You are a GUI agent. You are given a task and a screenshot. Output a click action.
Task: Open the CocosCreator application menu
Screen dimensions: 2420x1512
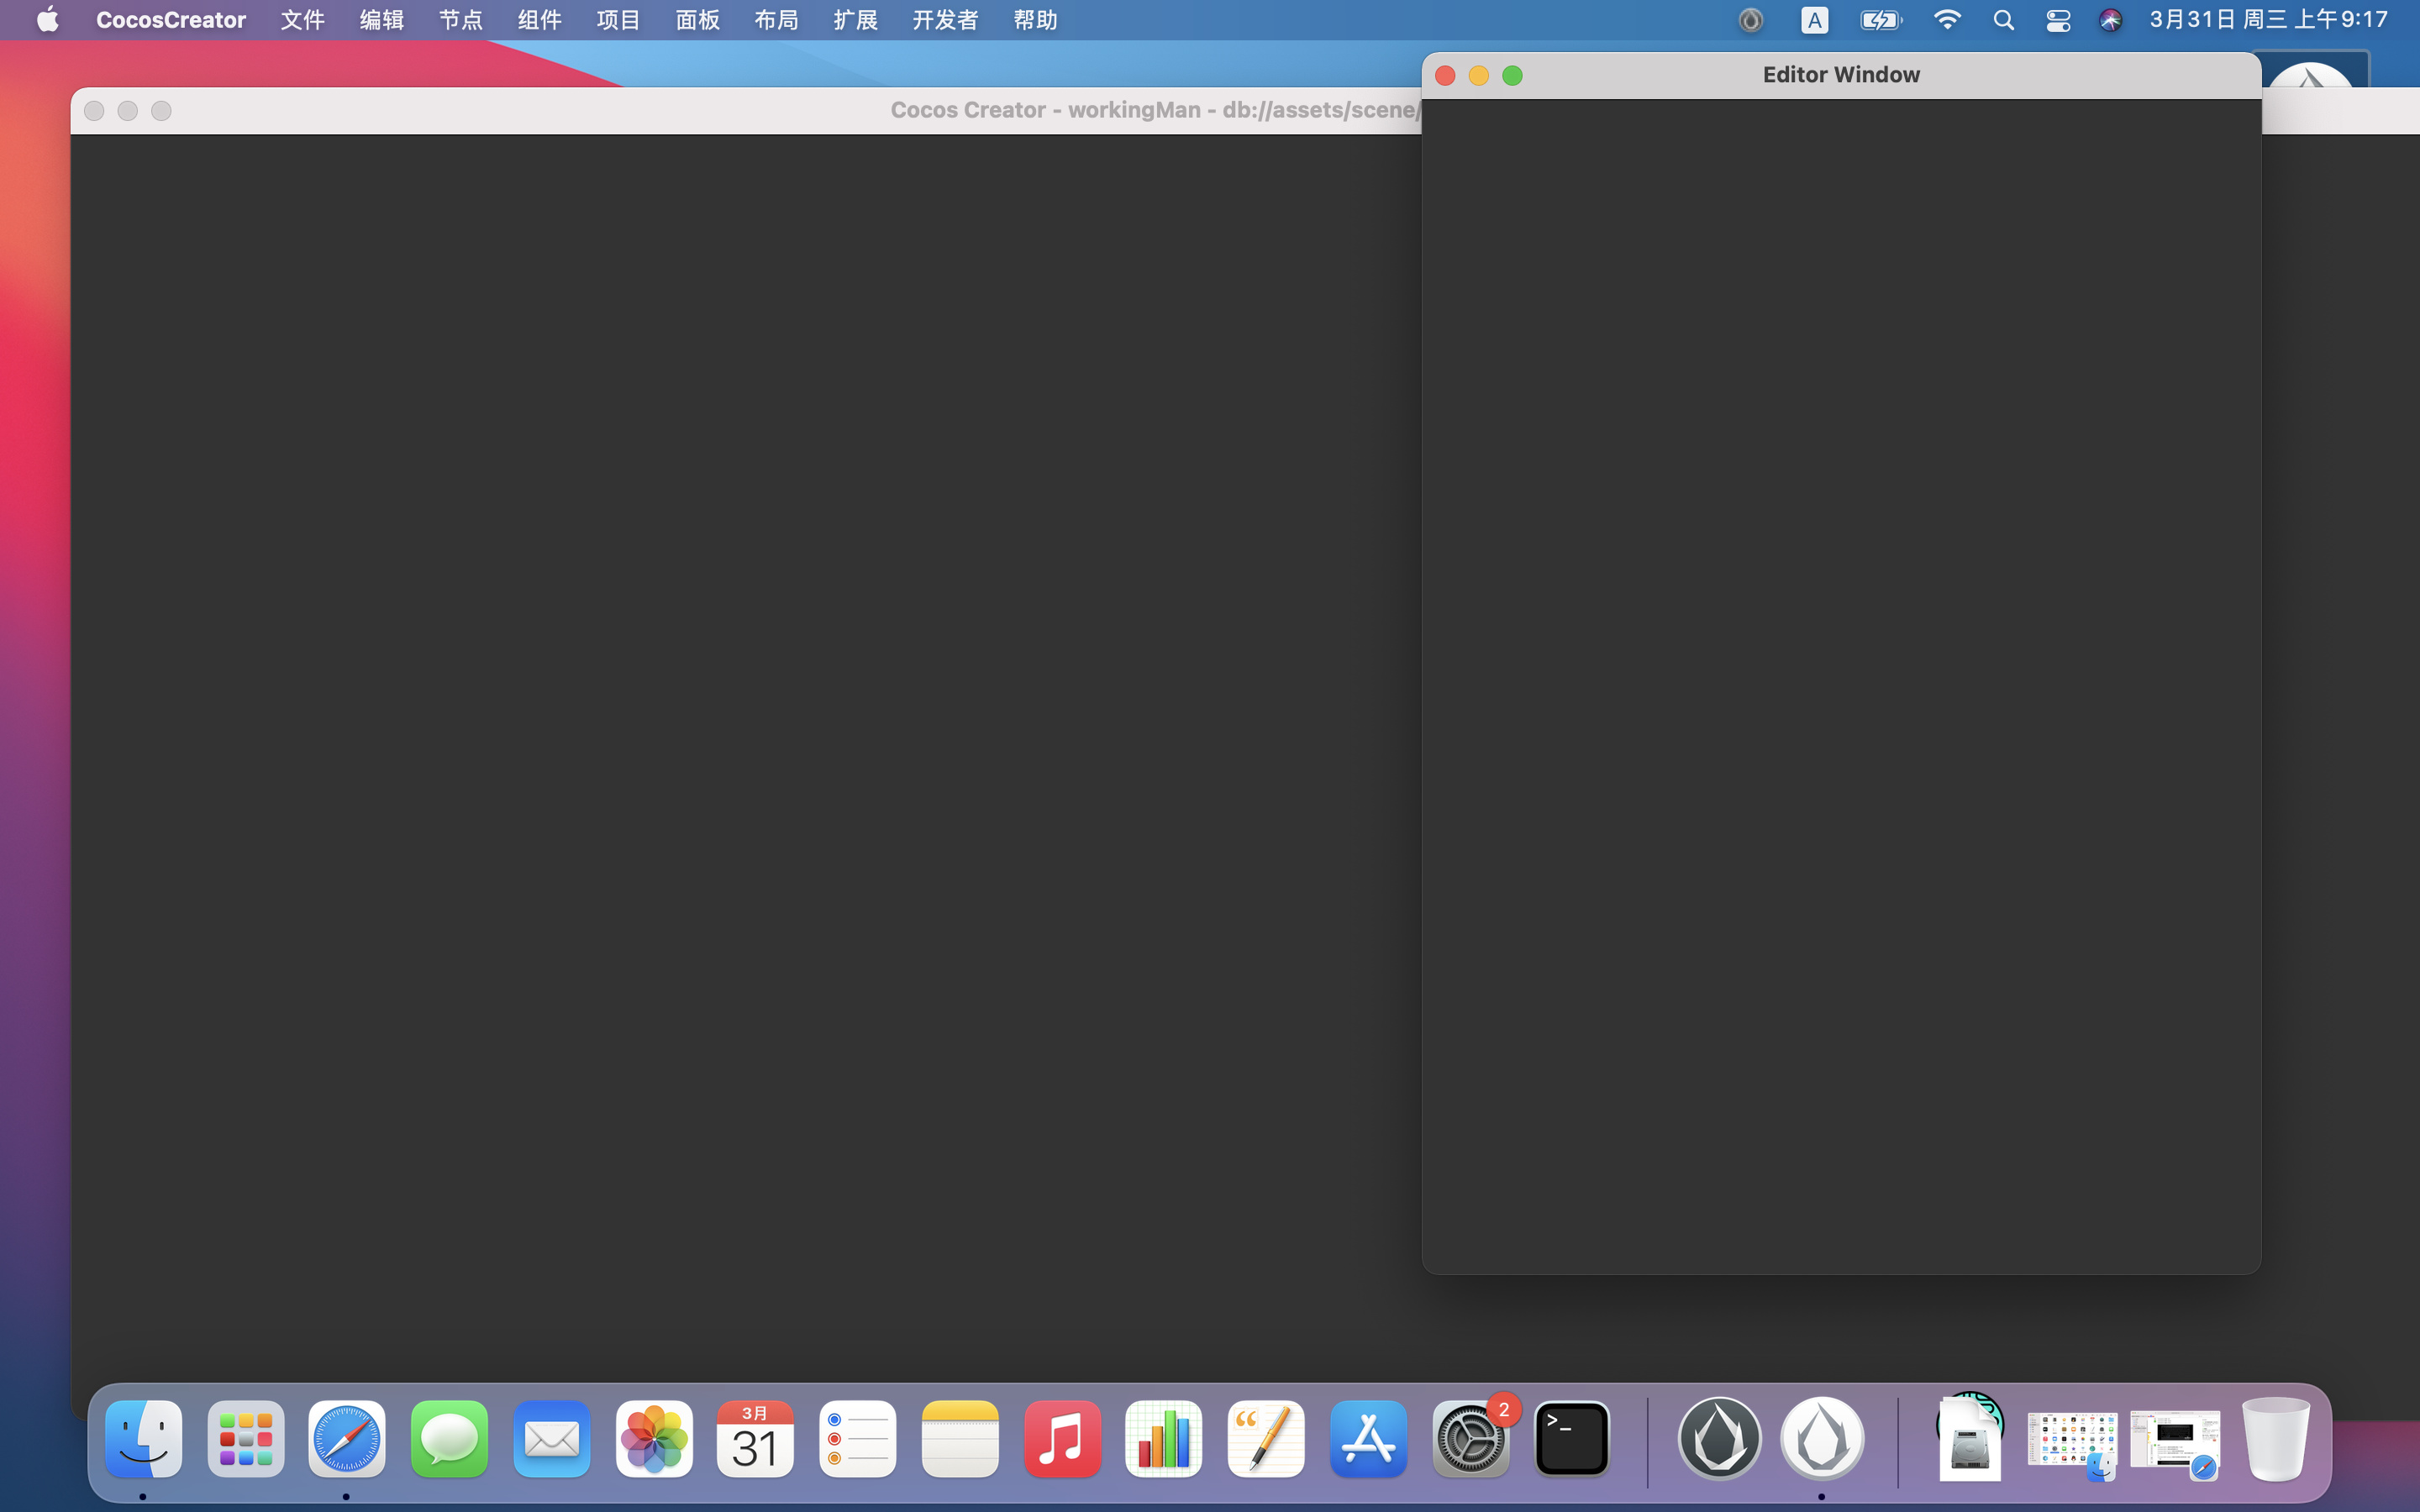pyautogui.click(x=171, y=20)
